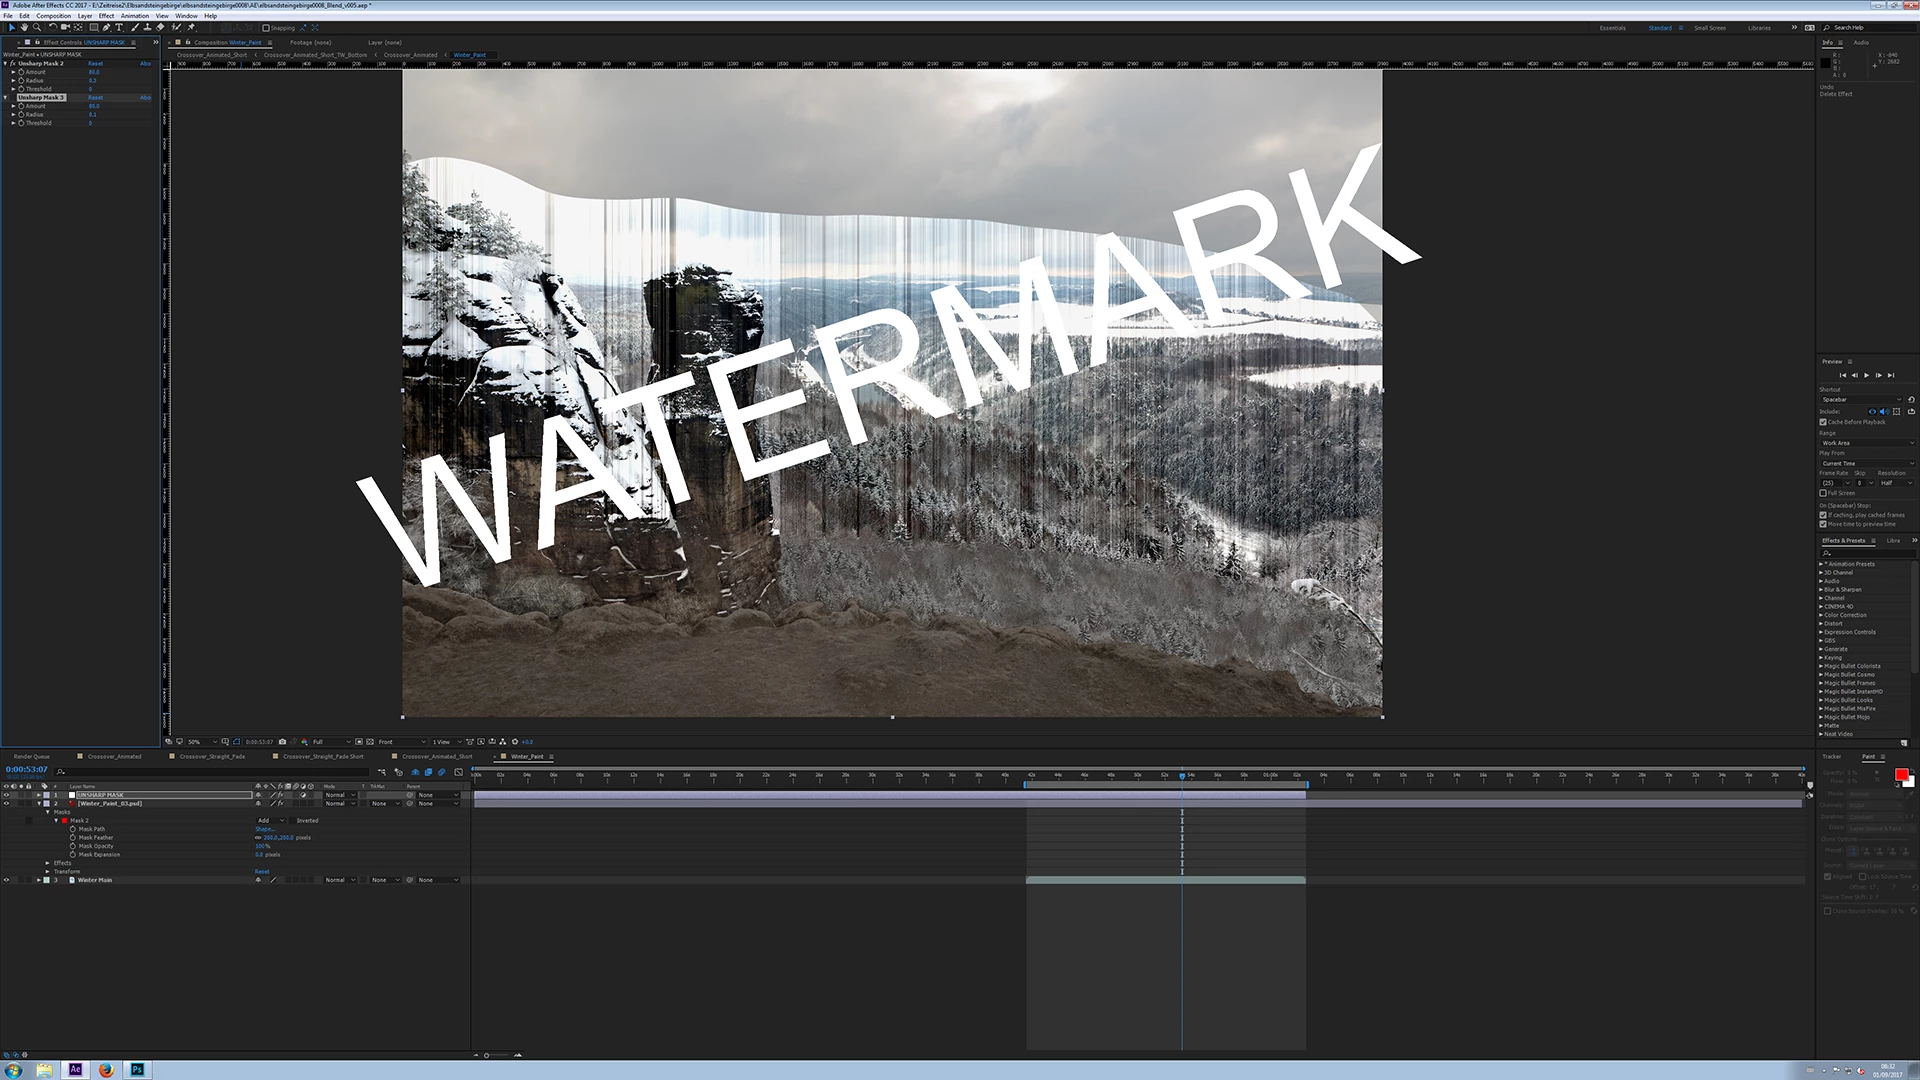Open the Animation menu
The width and height of the screenshot is (1920, 1080).
tap(135, 16)
